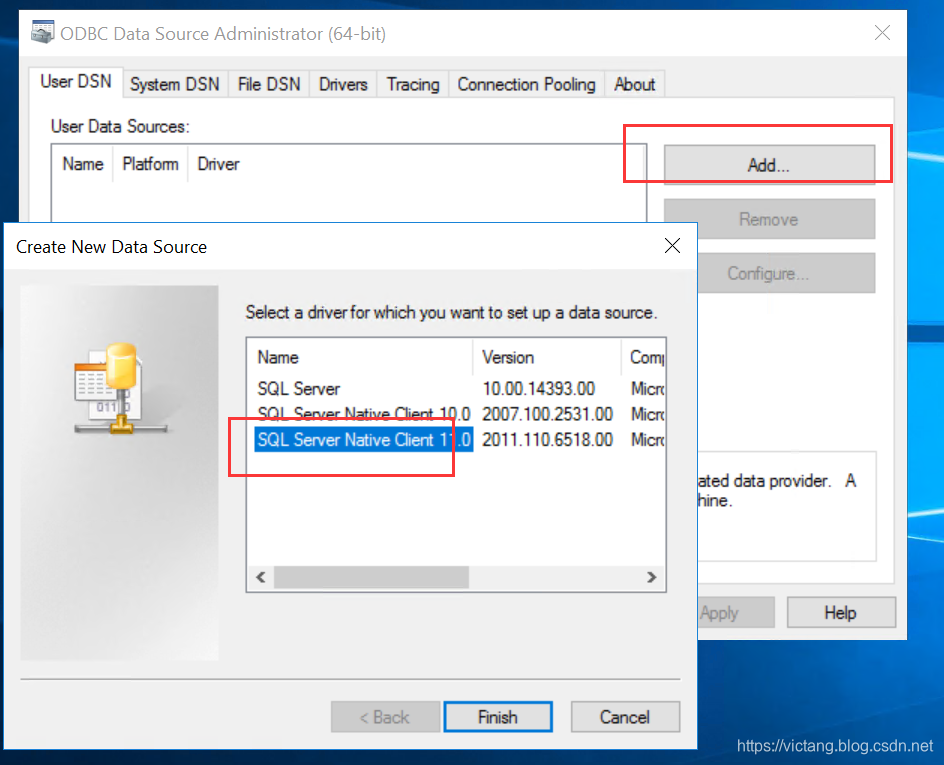The width and height of the screenshot is (944, 765).
Task: Cancel the Create New Data Source dialog
Action: click(625, 717)
